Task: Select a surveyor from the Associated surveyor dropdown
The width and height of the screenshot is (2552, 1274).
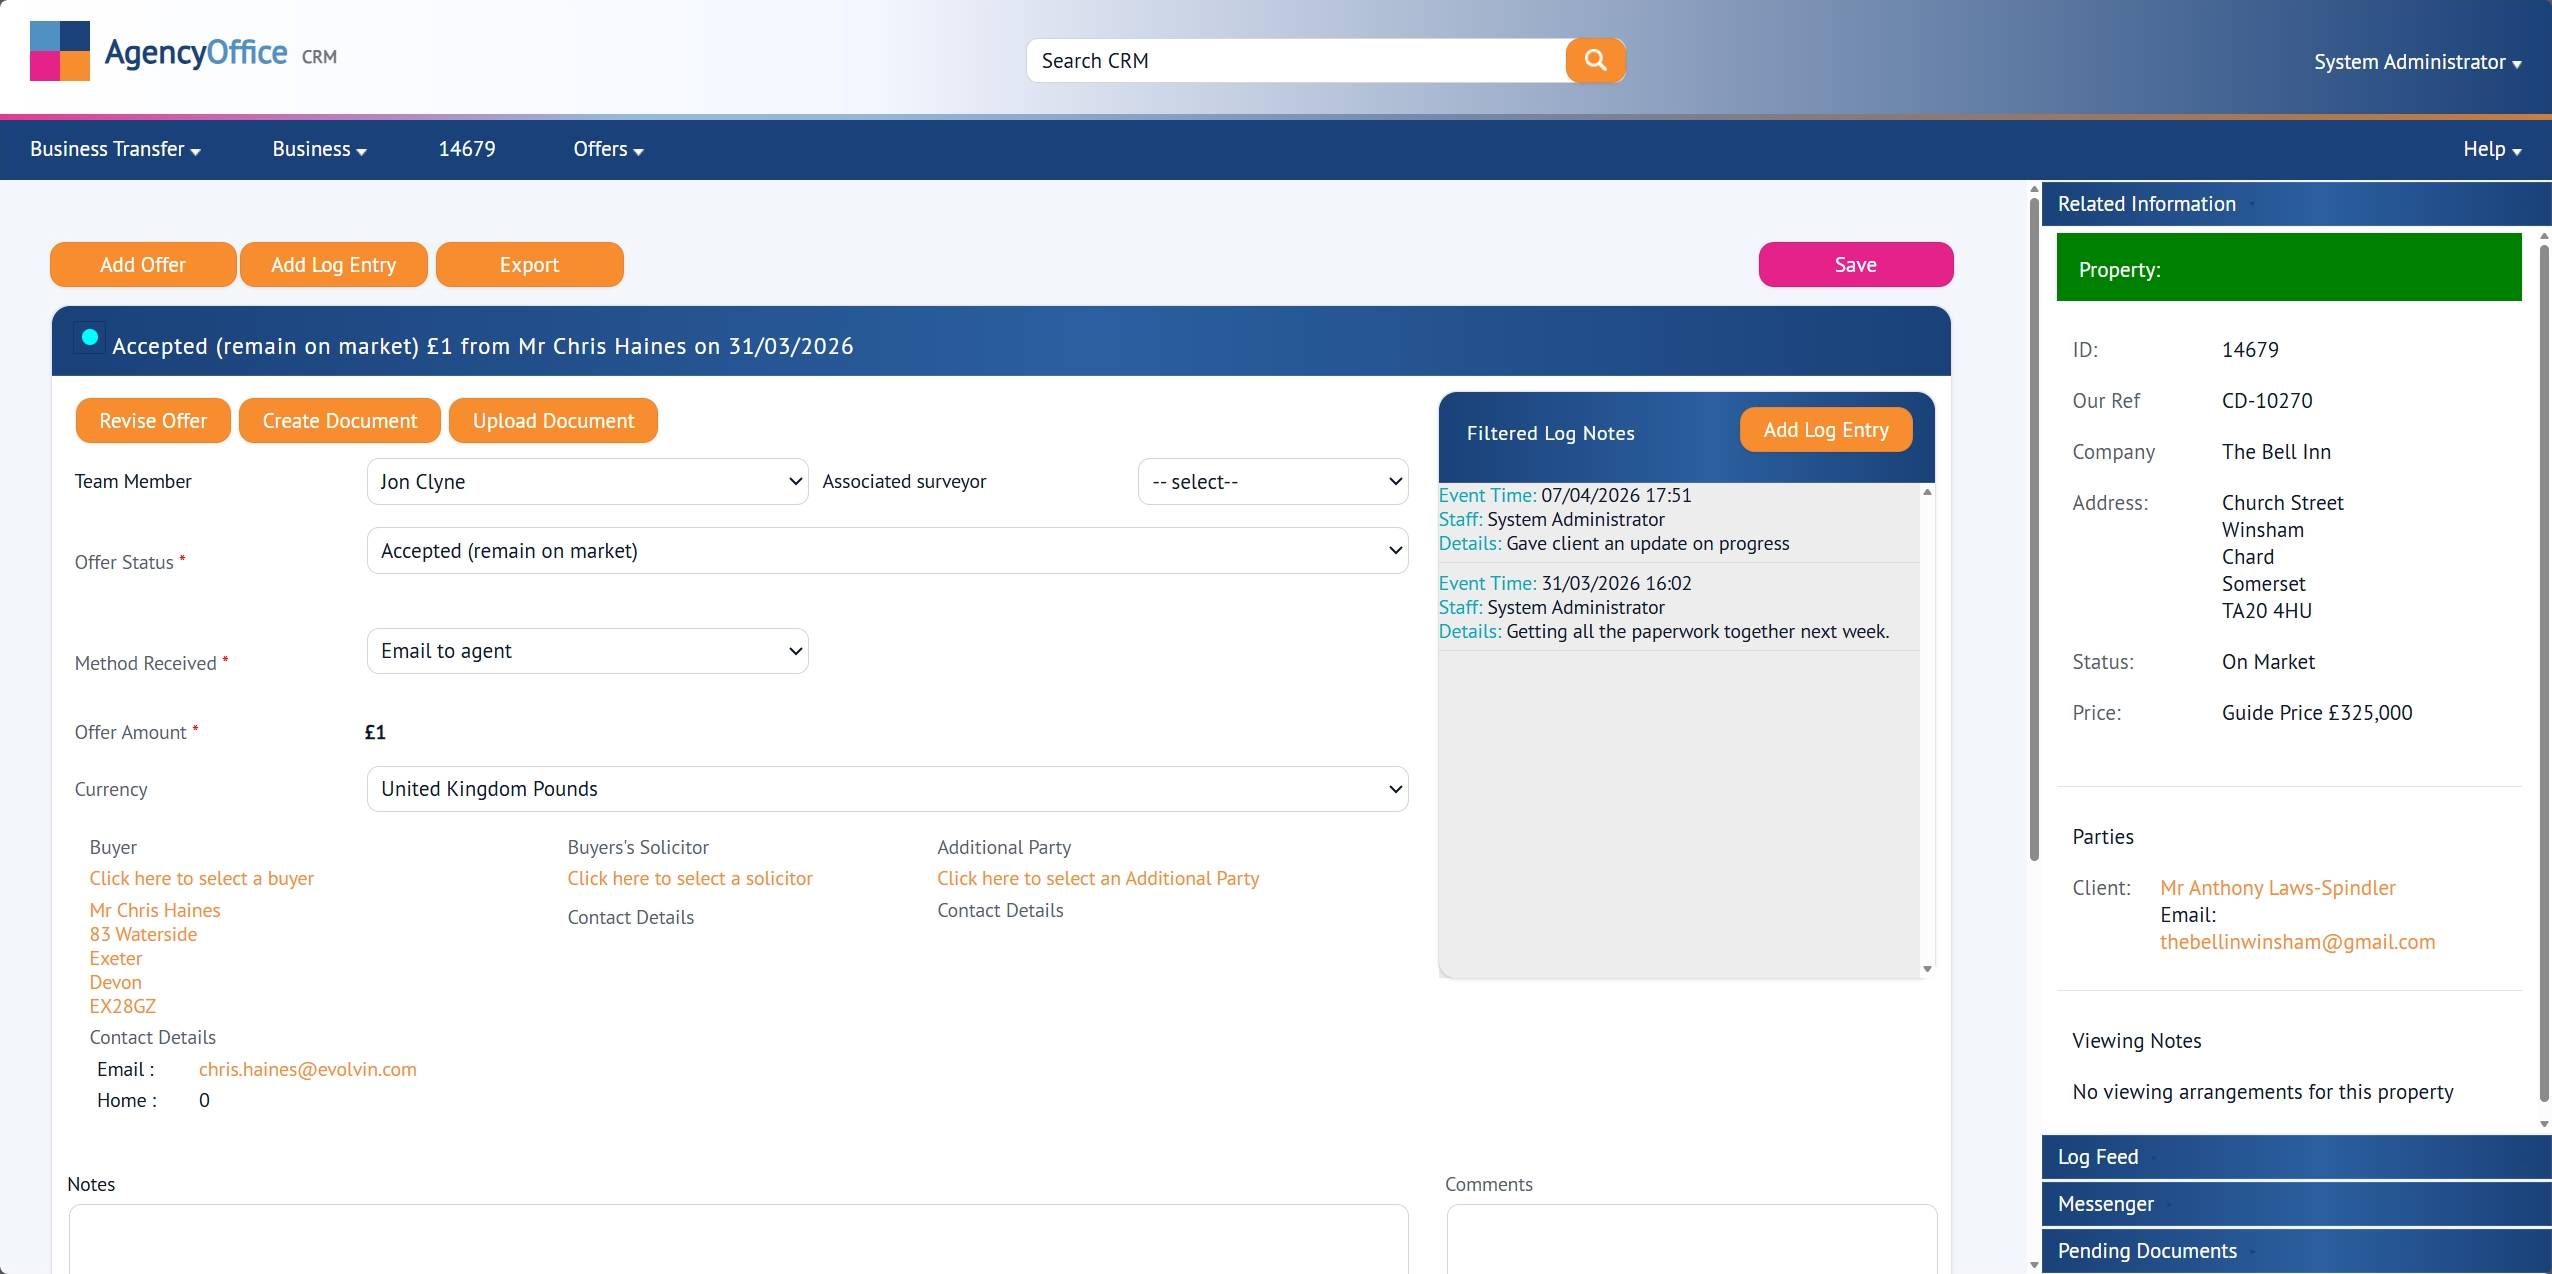Action: (x=1272, y=481)
